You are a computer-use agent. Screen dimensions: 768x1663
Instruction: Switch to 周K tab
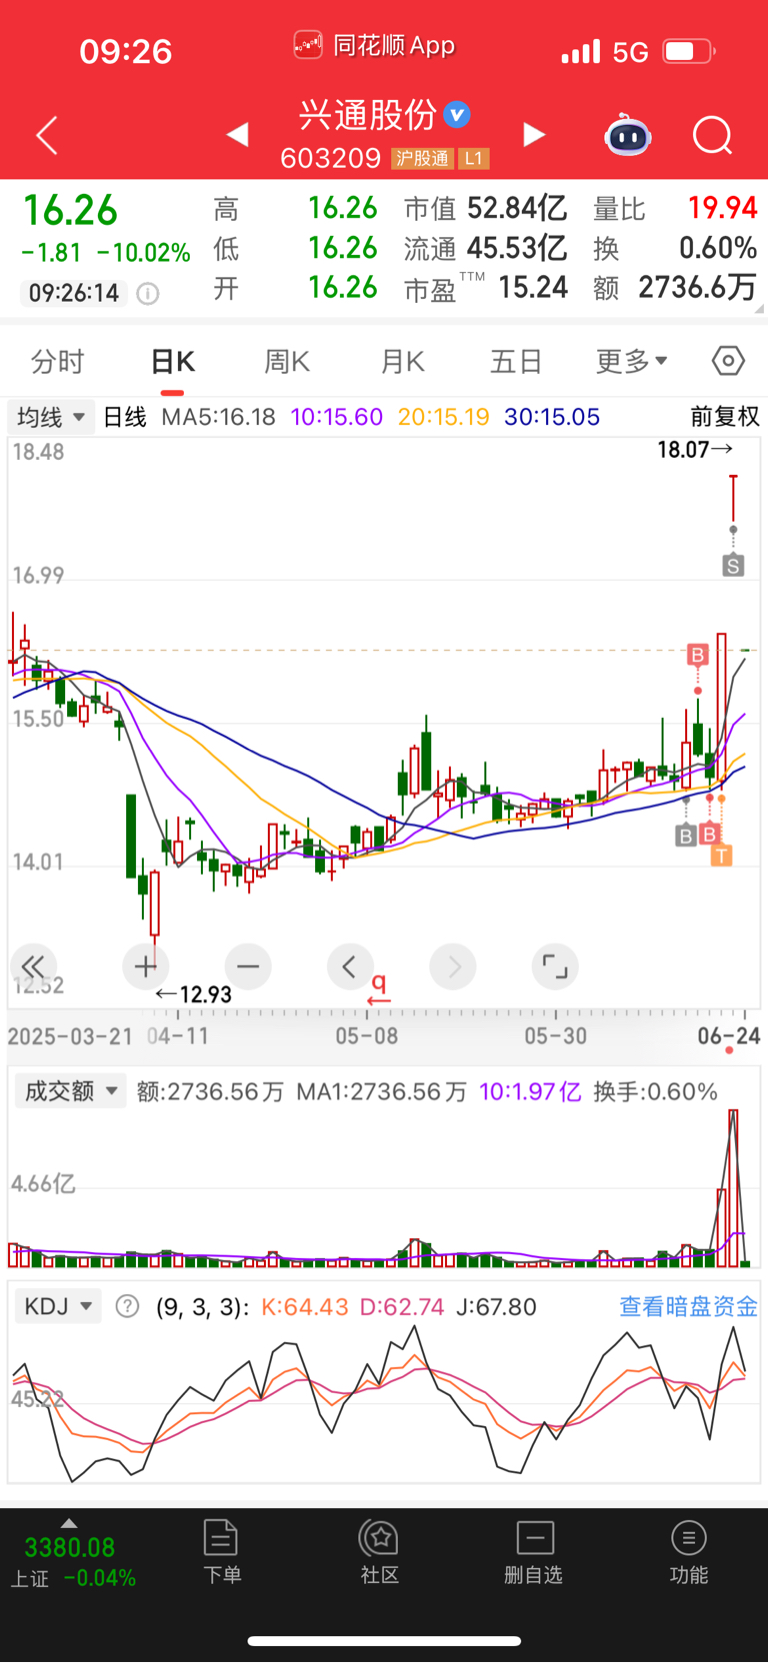(287, 361)
